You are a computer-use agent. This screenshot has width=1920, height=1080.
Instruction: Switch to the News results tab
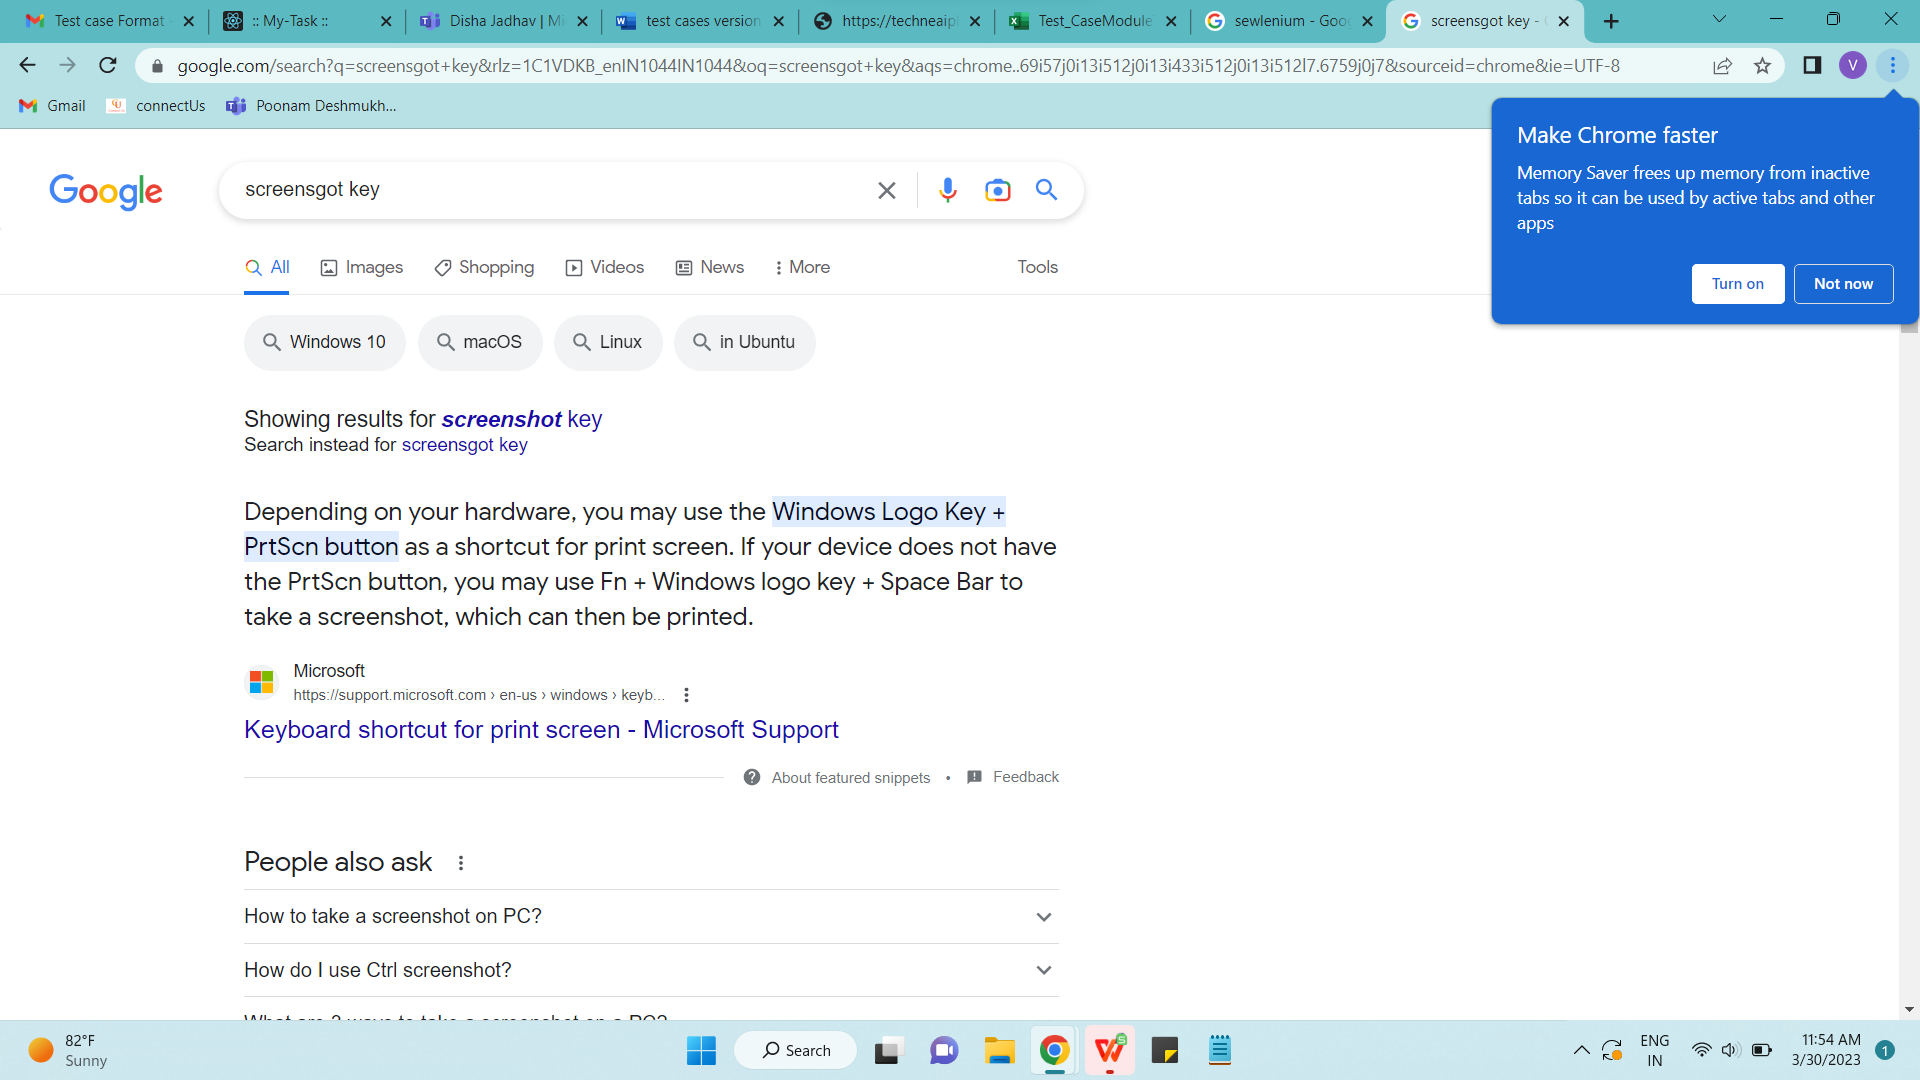(x=710, y=267)
